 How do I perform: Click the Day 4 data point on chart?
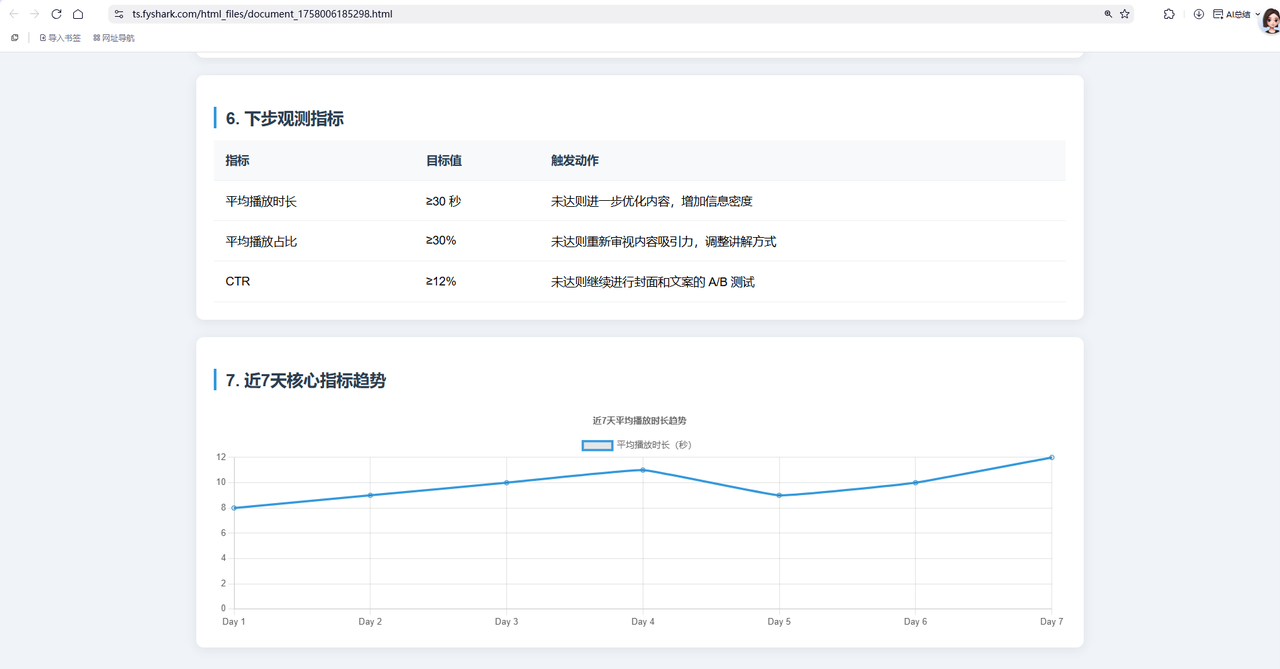click(x=643, y=470)
